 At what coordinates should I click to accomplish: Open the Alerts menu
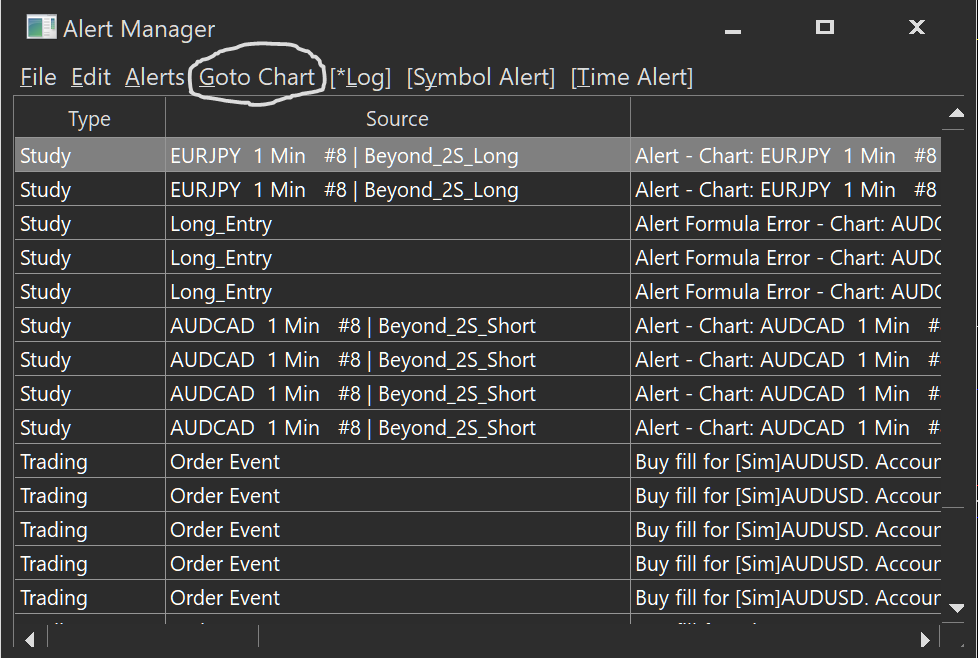[x=155, y=77]
